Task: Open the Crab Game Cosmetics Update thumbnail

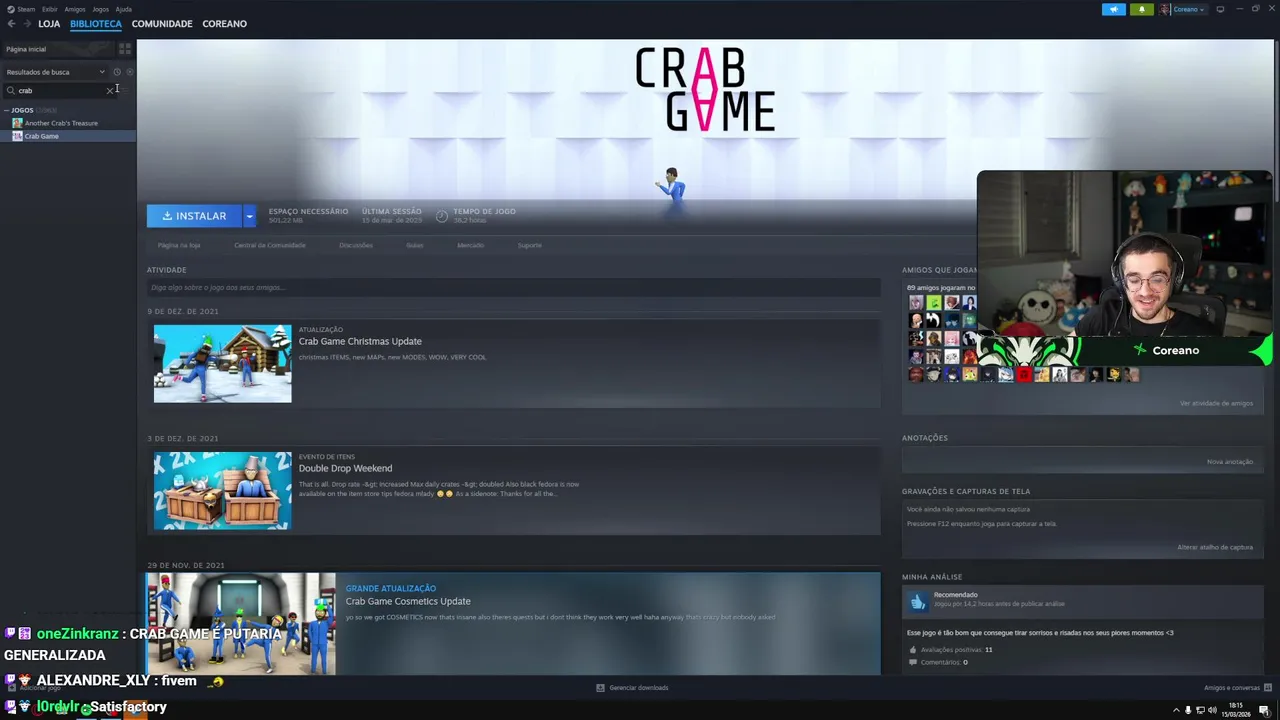Action: click(241, 623)
